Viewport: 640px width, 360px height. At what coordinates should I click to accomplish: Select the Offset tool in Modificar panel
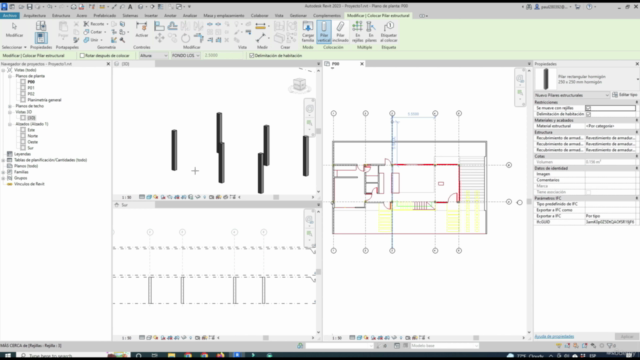[x=172, y=26]
